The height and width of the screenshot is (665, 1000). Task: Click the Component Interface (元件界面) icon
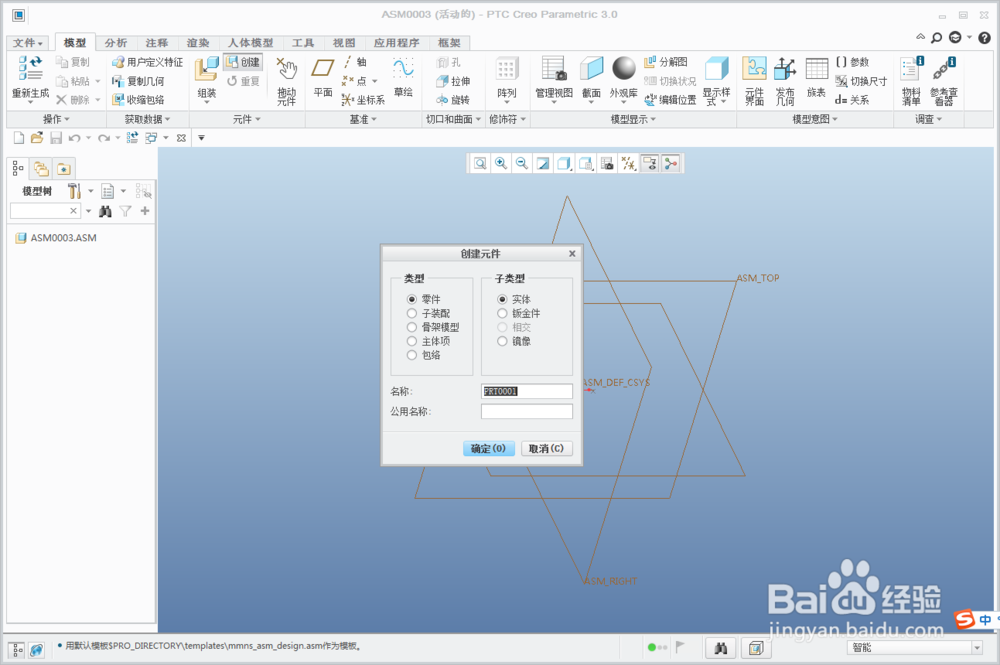754,68
